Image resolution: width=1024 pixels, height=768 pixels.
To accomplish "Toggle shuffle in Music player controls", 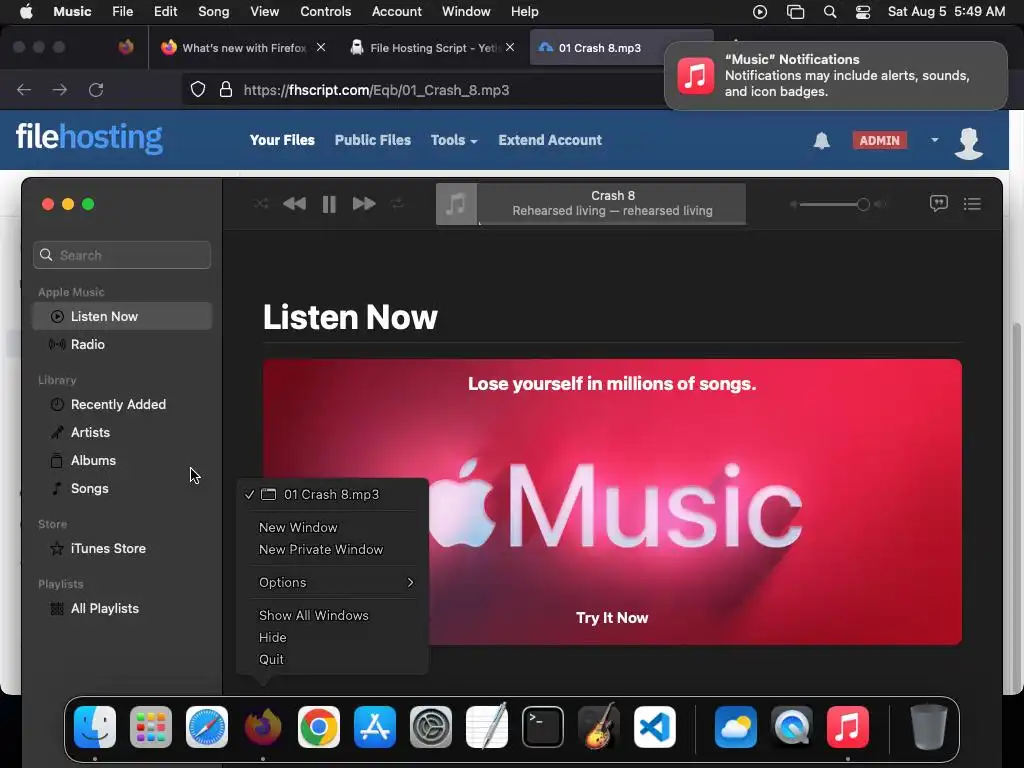I will [261, 204].
